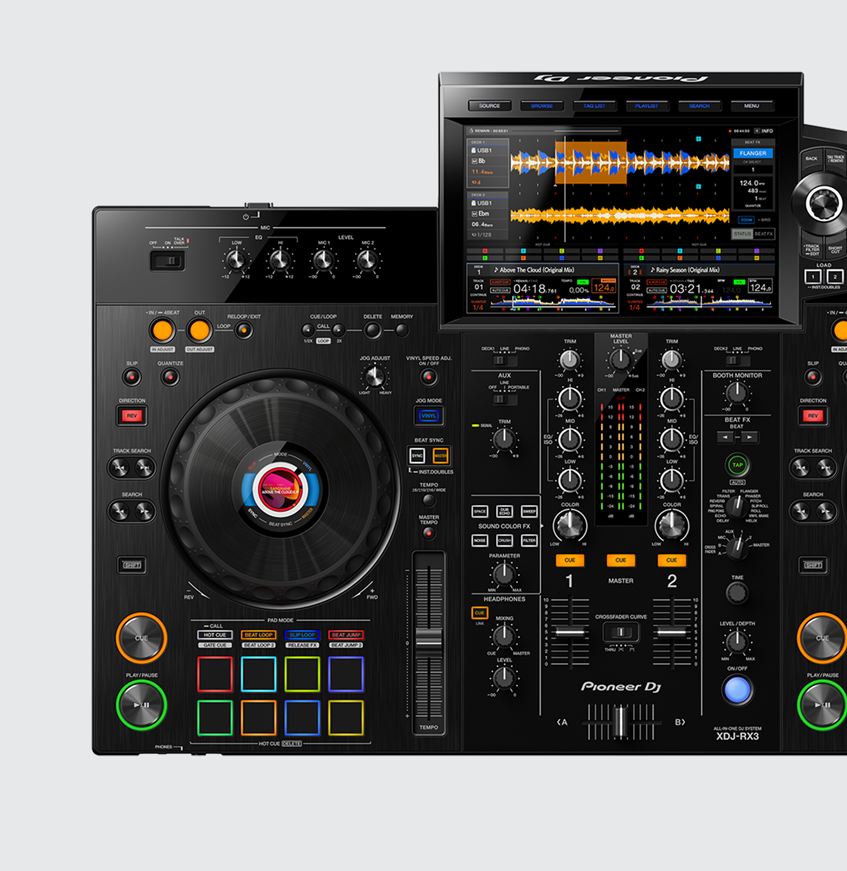
Task: Open the SEARCH tab on the touchscreen
Action: pyautogui.click(x=699, y=106)
